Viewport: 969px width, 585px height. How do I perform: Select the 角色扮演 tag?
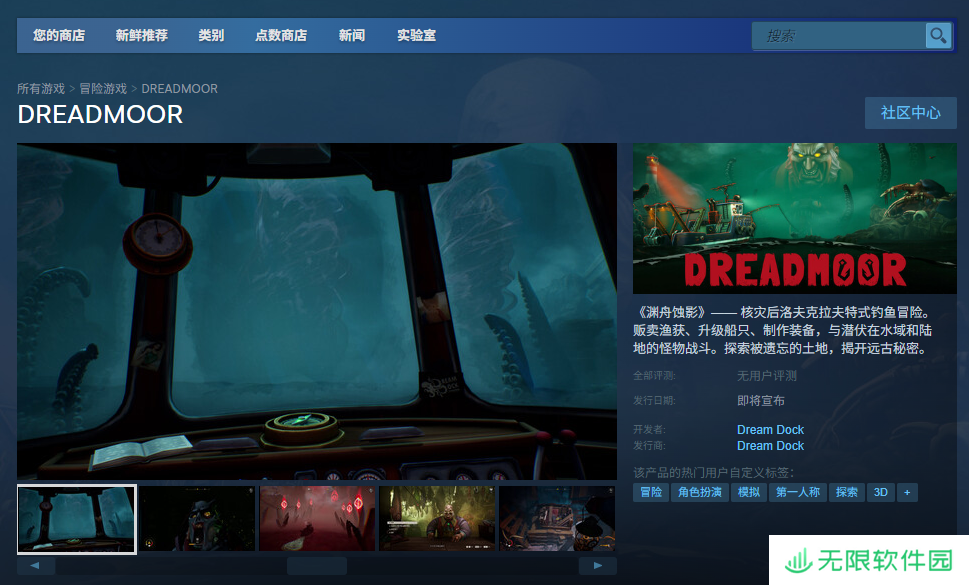click(x=700, y=492)
